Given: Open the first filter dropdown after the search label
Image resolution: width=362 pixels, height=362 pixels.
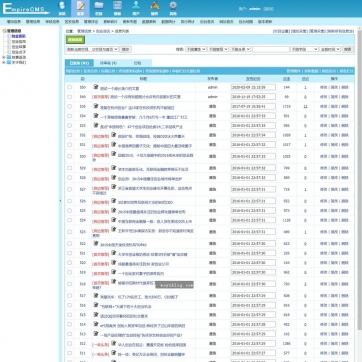Looking at the screenshot, I should [x=196, y=49].
